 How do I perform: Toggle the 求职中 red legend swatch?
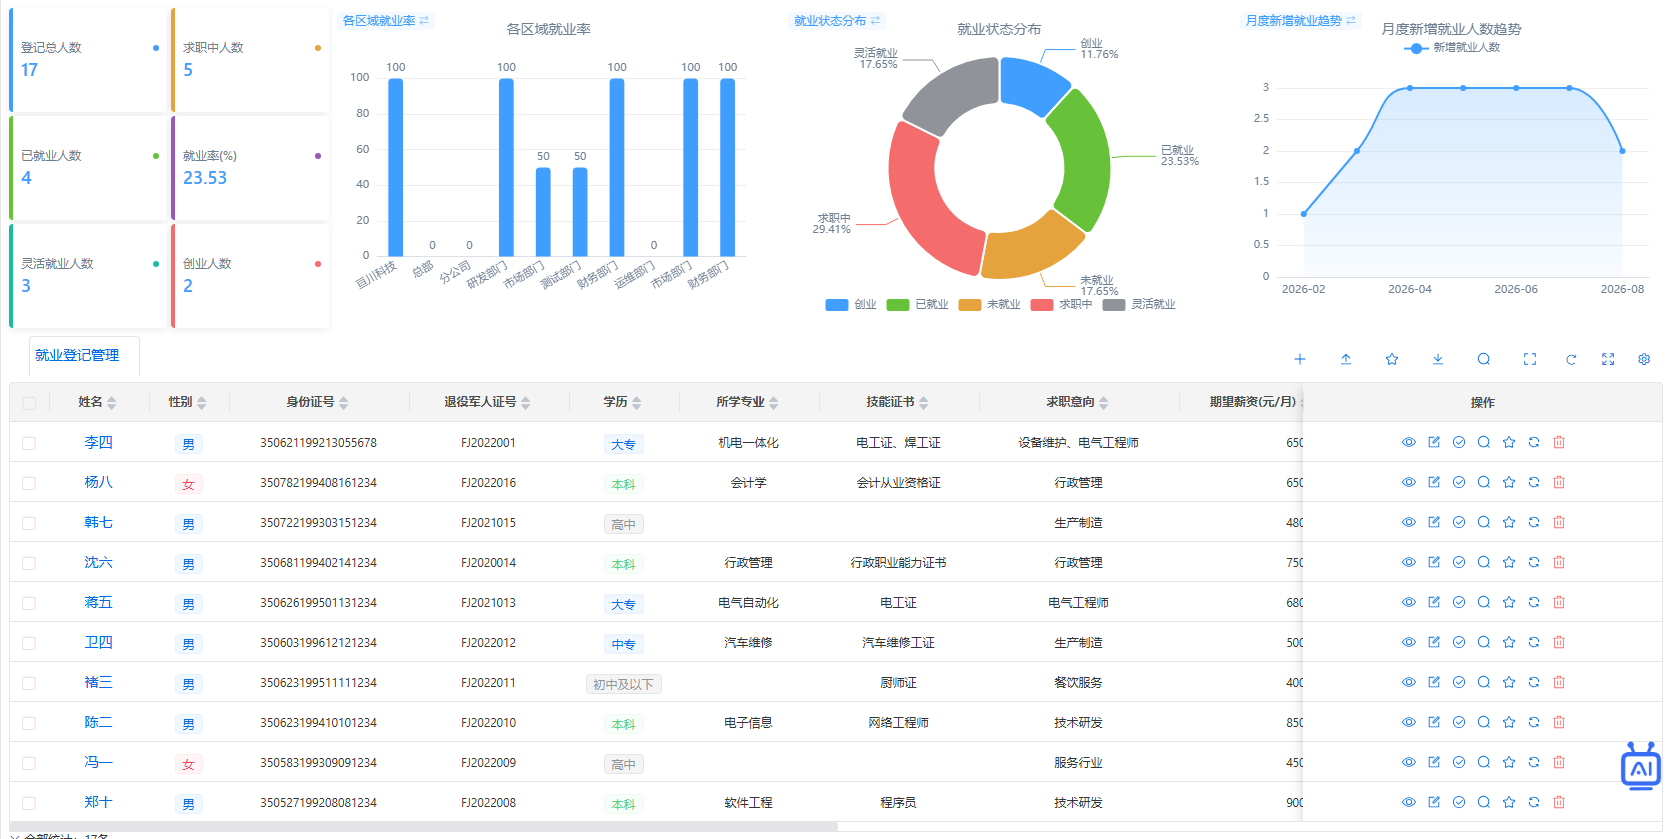tap(1042, 305)
